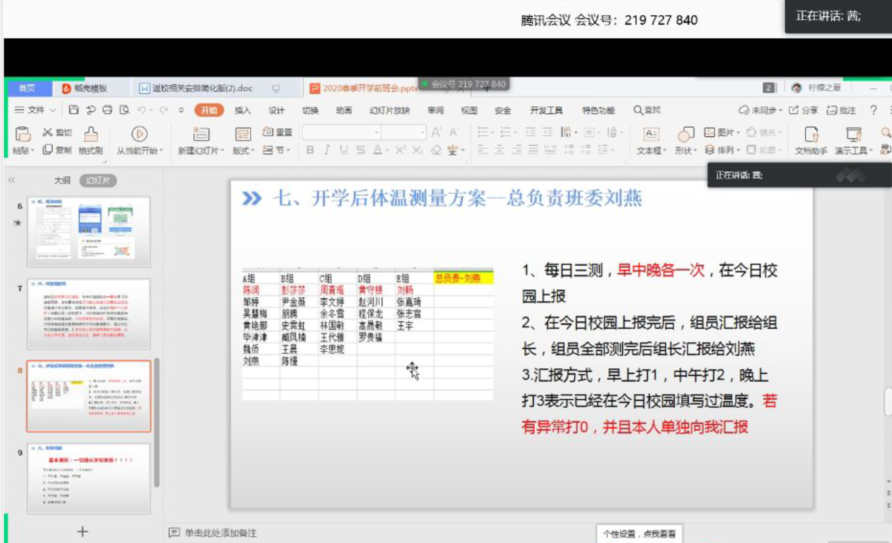Click the clear formatting eraser icon
This screenshot has height=543, width=892.
point(436,150)
